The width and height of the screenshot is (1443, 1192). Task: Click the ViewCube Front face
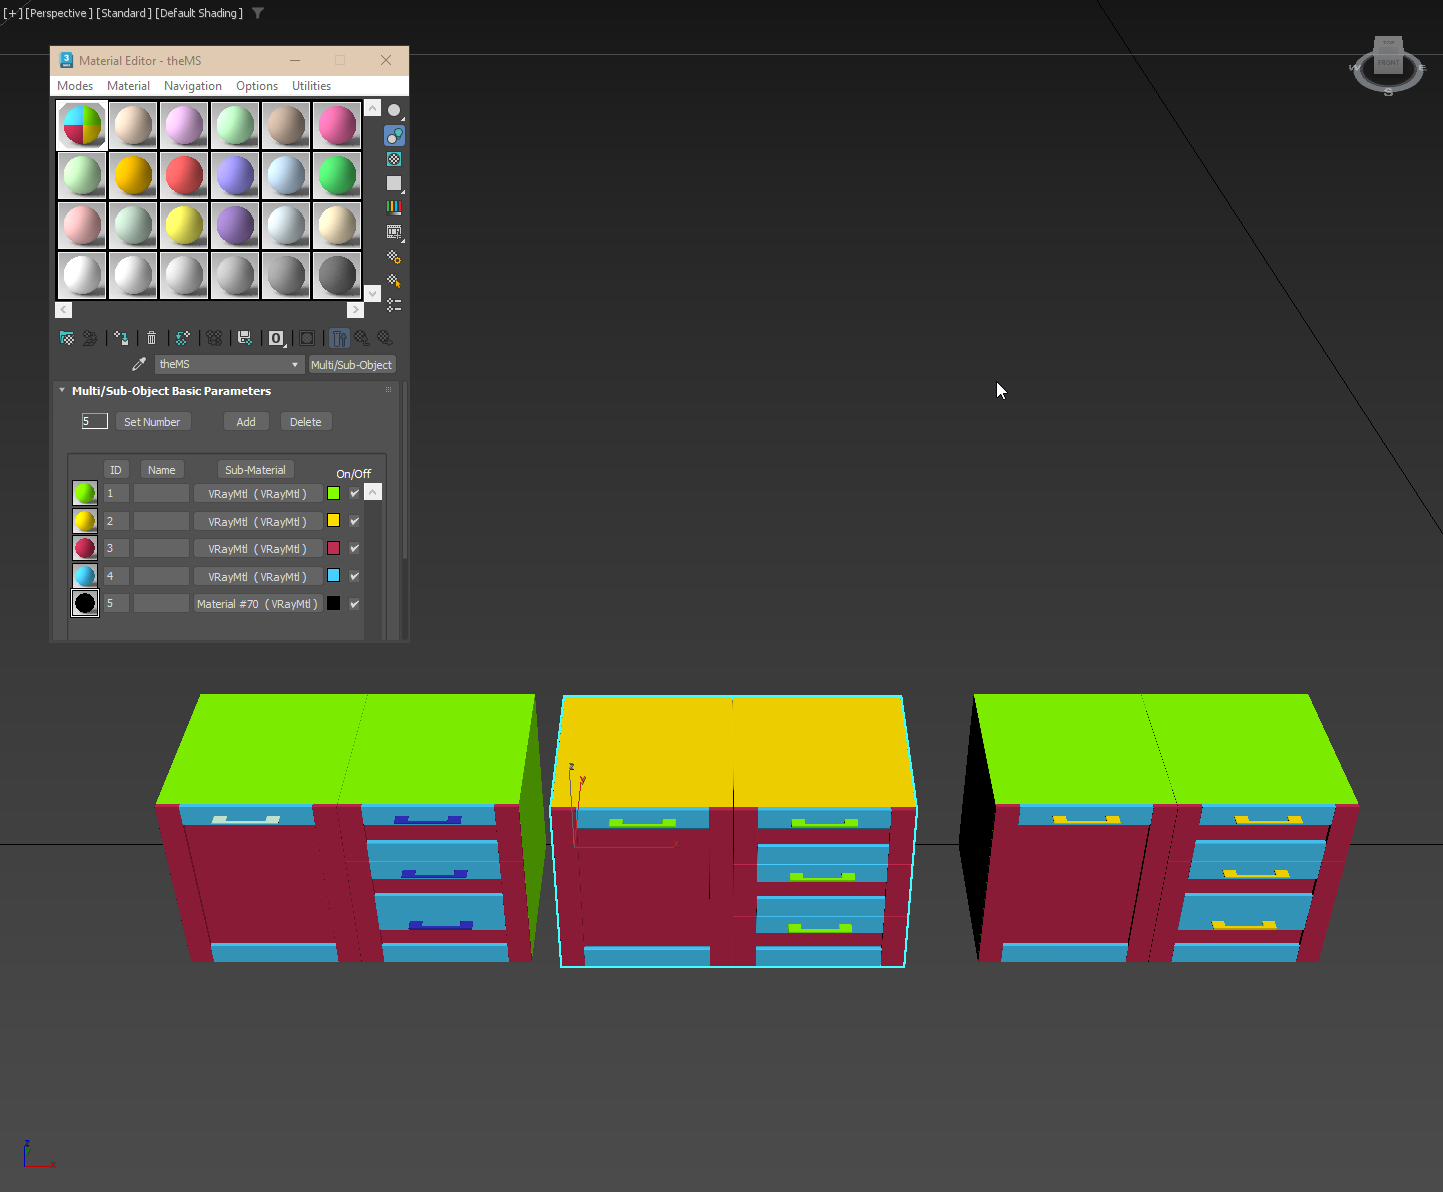click(1388, 63)
